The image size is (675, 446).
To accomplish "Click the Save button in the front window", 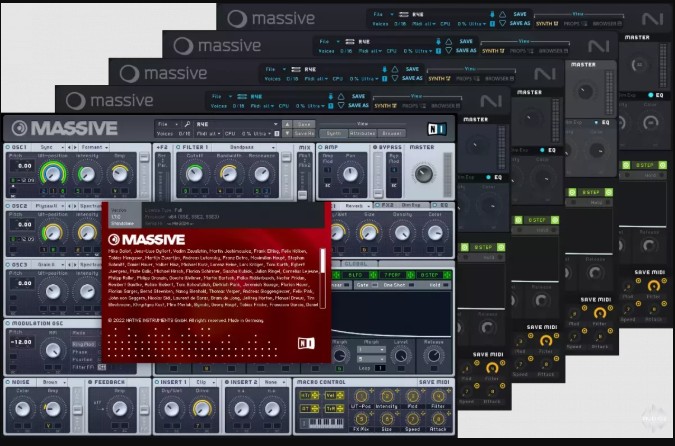I will 304,124.
